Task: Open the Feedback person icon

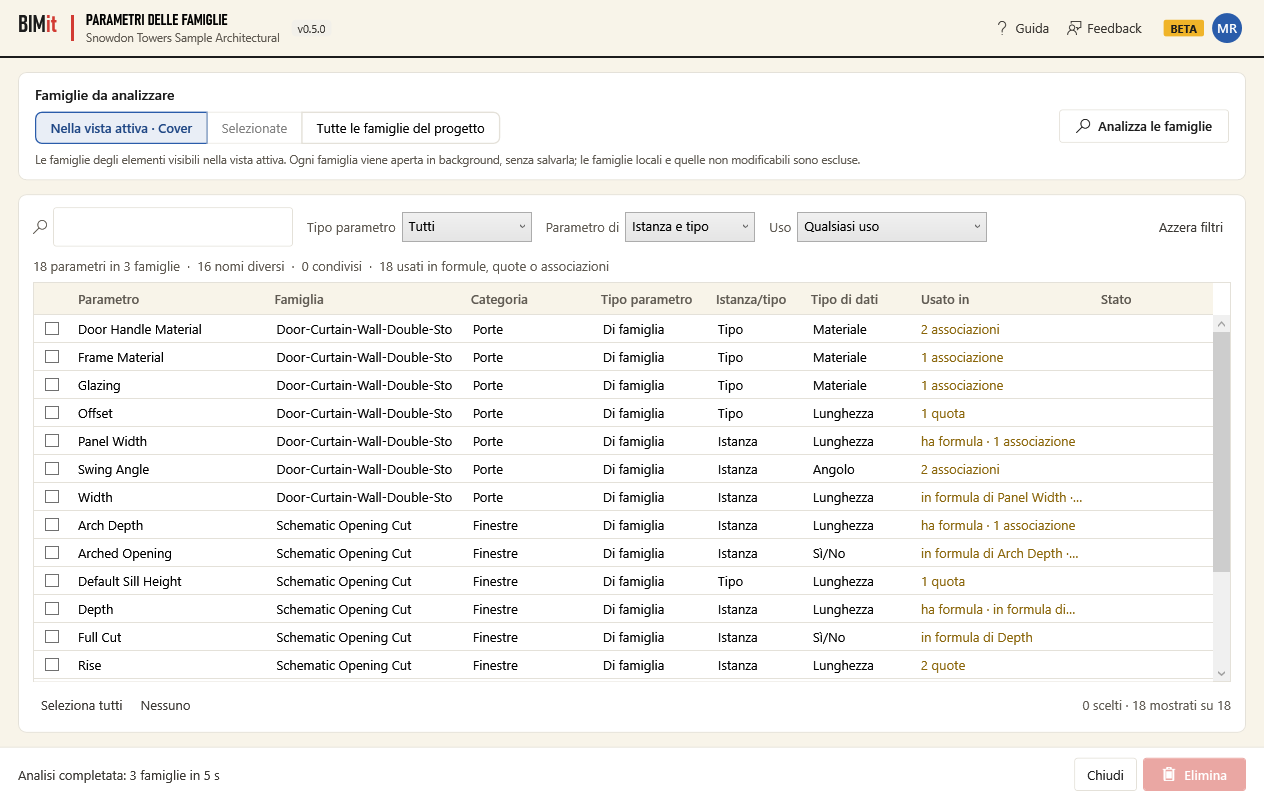Action: click(x=1074, y=28)
